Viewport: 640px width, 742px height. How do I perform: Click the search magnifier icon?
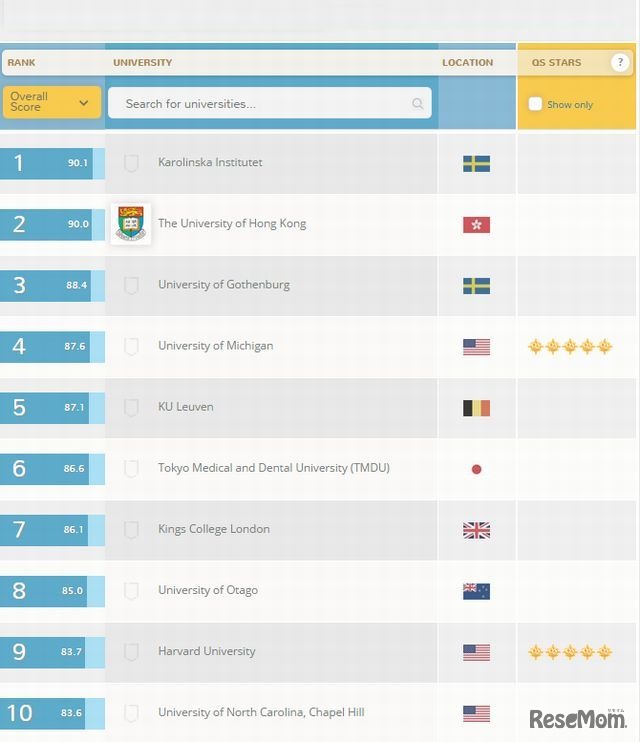click(x=417, y=104)
